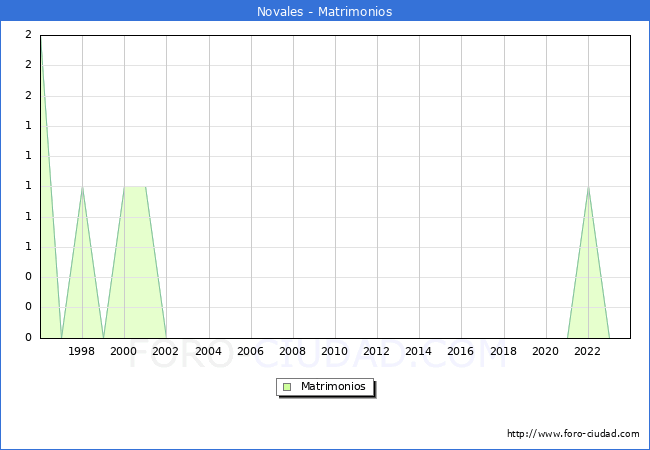Select the 2006 year label
Viewport: 650px width, 450px height.
(250, 351)
